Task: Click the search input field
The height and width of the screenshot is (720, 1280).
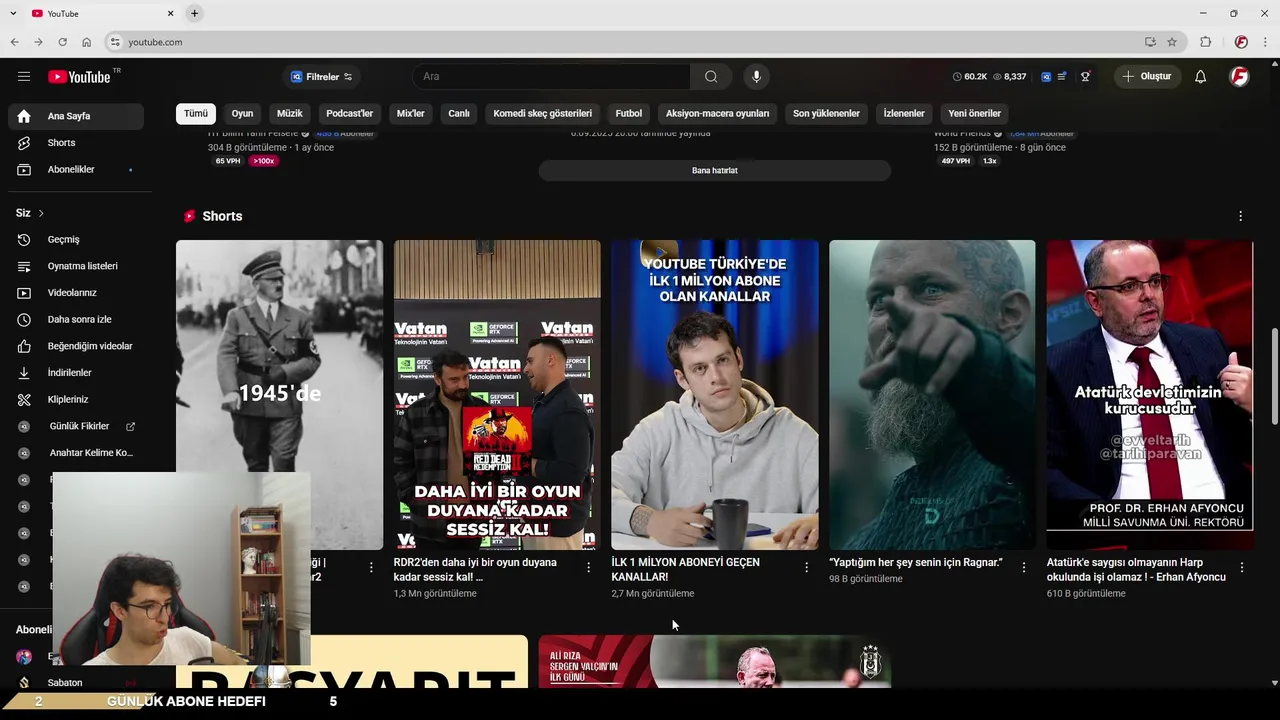Action: click(551, 77)
